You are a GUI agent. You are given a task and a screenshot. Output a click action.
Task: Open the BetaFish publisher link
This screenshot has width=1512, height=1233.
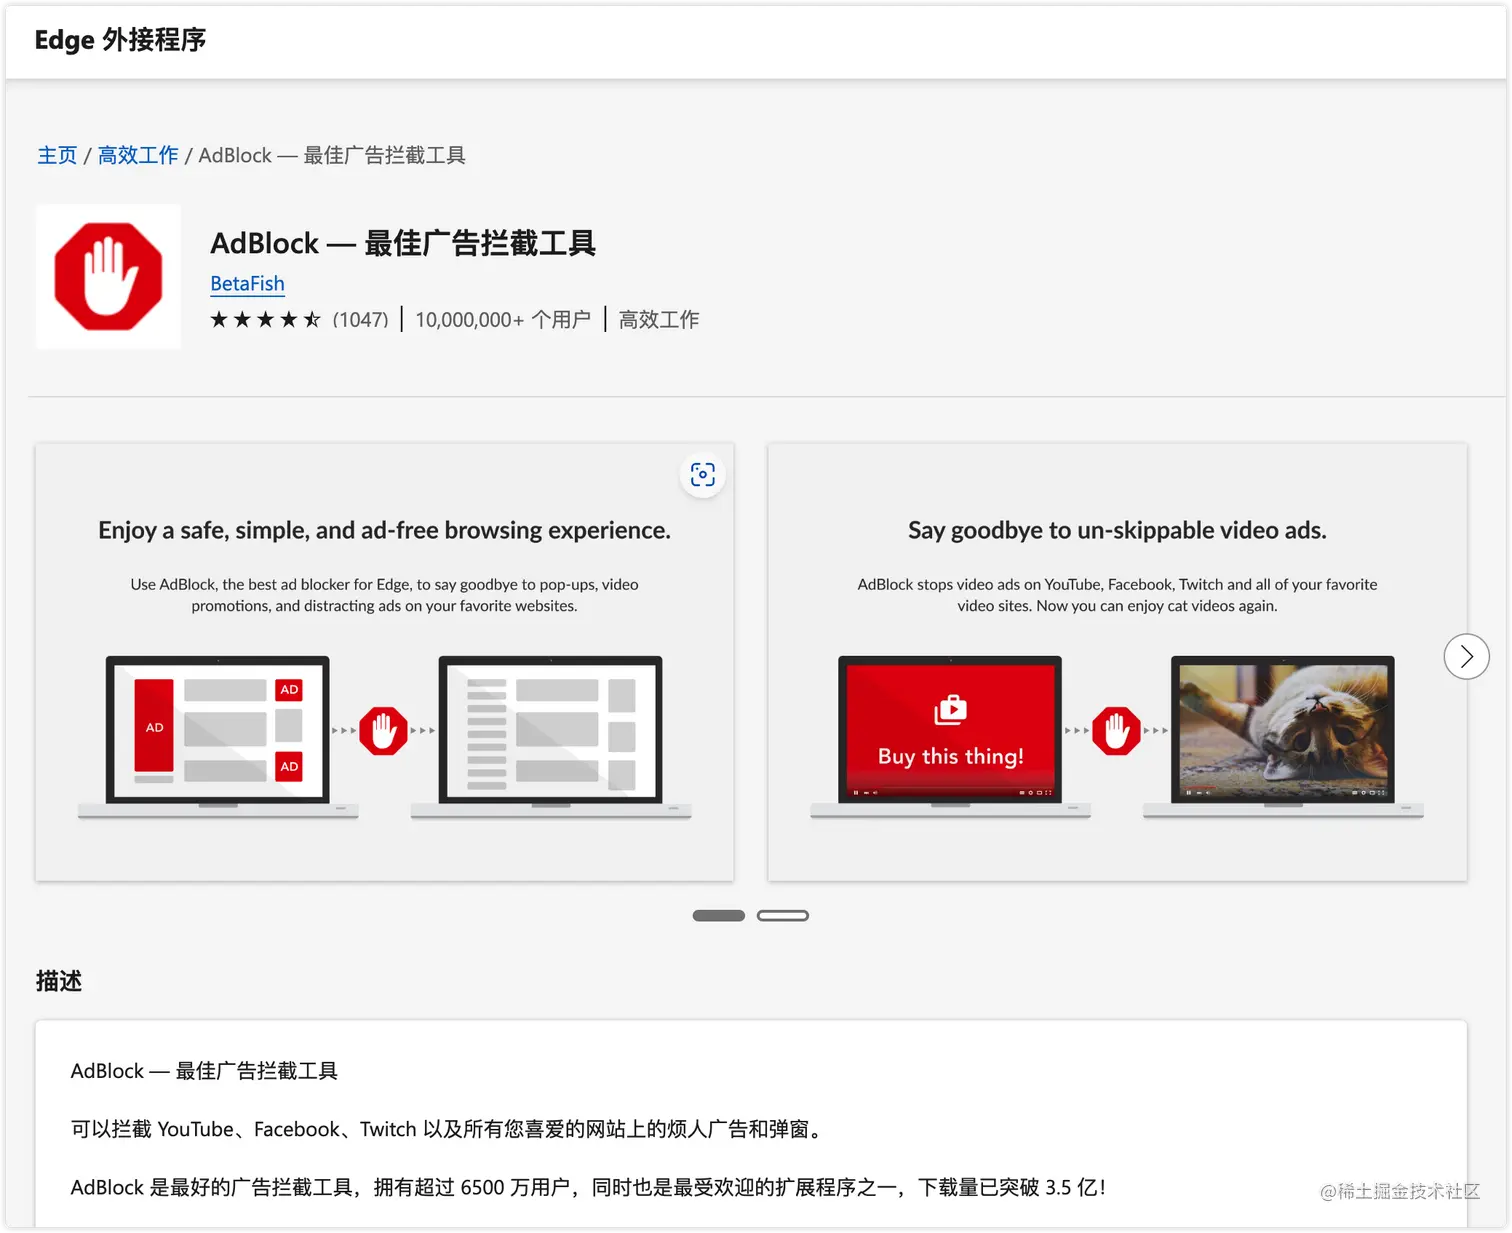click(x=247, y=284)
